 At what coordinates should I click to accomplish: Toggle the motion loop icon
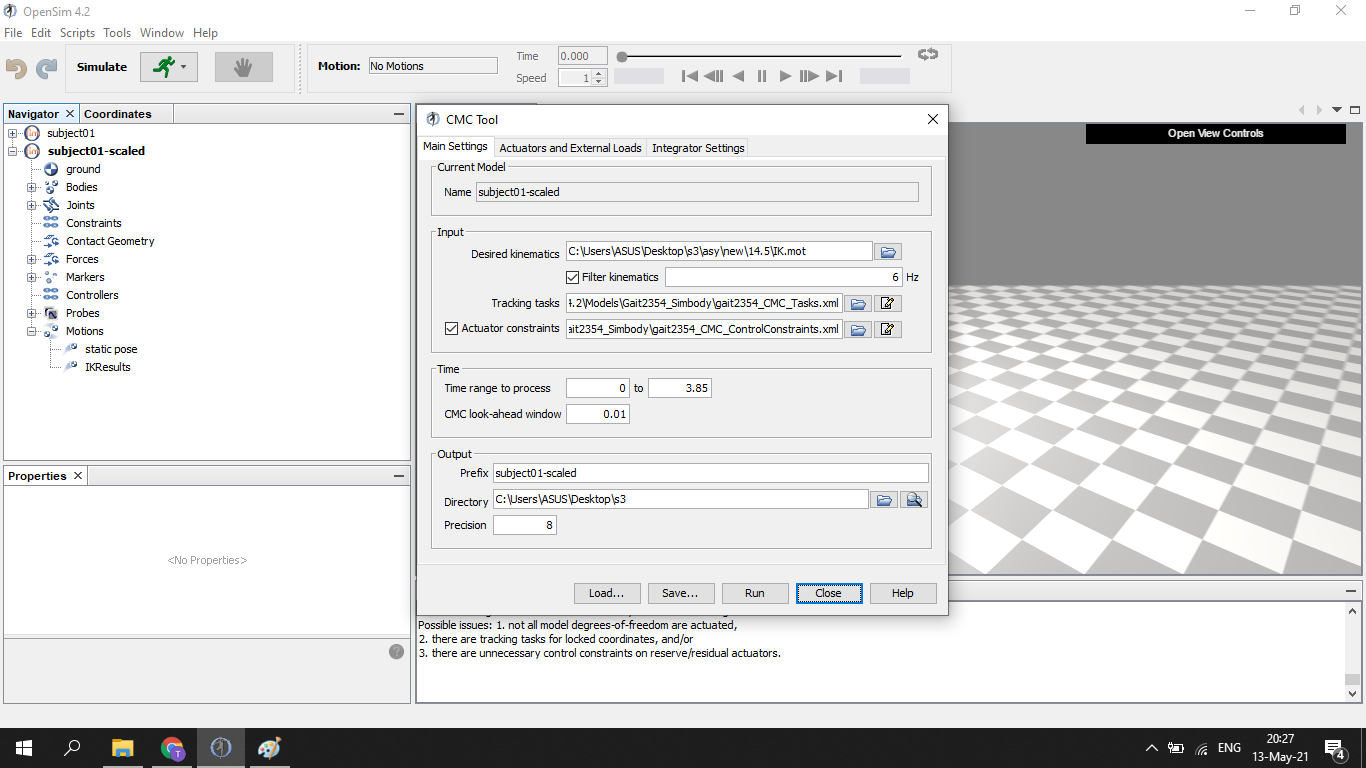pos(928,55)
